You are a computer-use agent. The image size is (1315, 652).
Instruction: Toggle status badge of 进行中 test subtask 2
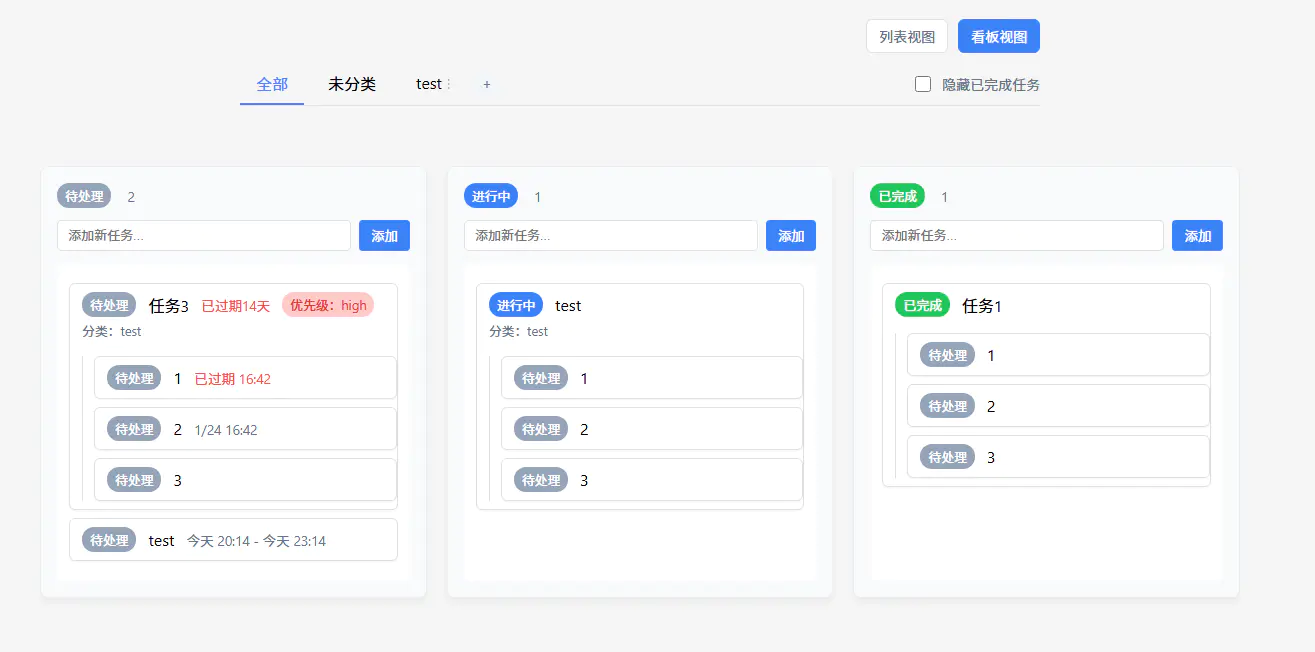pyautogui.click(x=541, y=429)
